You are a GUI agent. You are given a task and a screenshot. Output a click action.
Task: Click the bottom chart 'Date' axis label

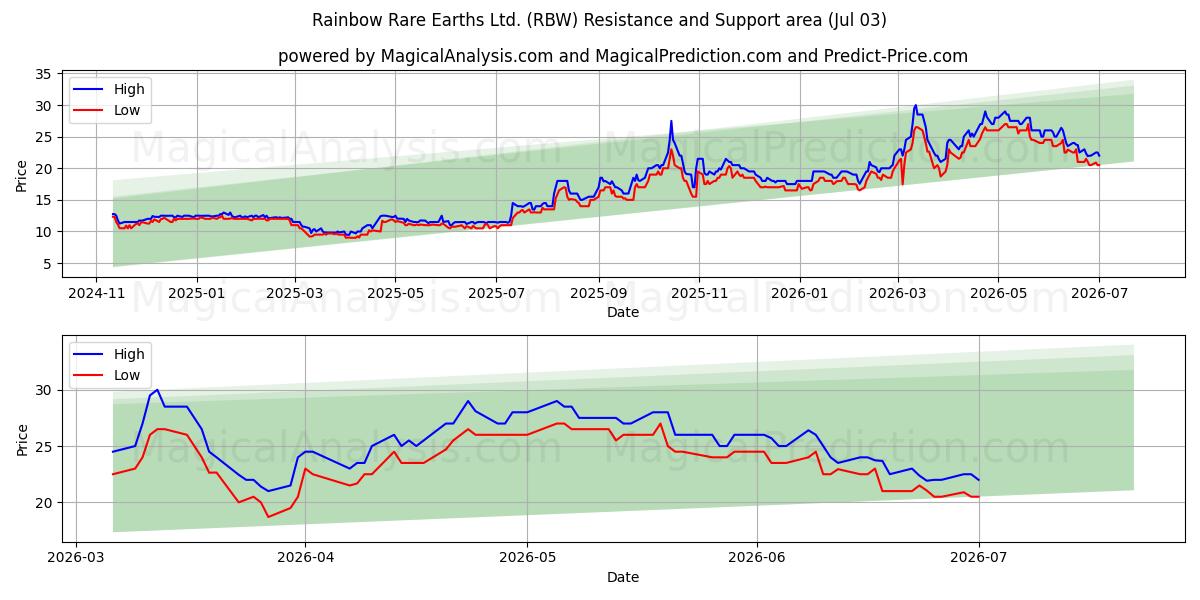coord(623,577)
